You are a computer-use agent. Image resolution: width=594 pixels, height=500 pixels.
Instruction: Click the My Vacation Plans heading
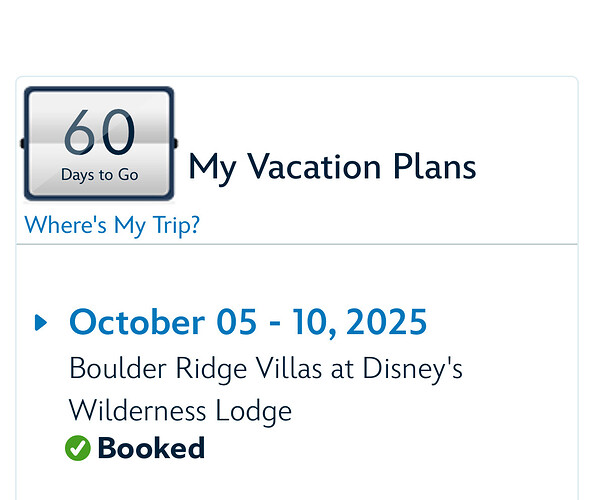(332, 168)
